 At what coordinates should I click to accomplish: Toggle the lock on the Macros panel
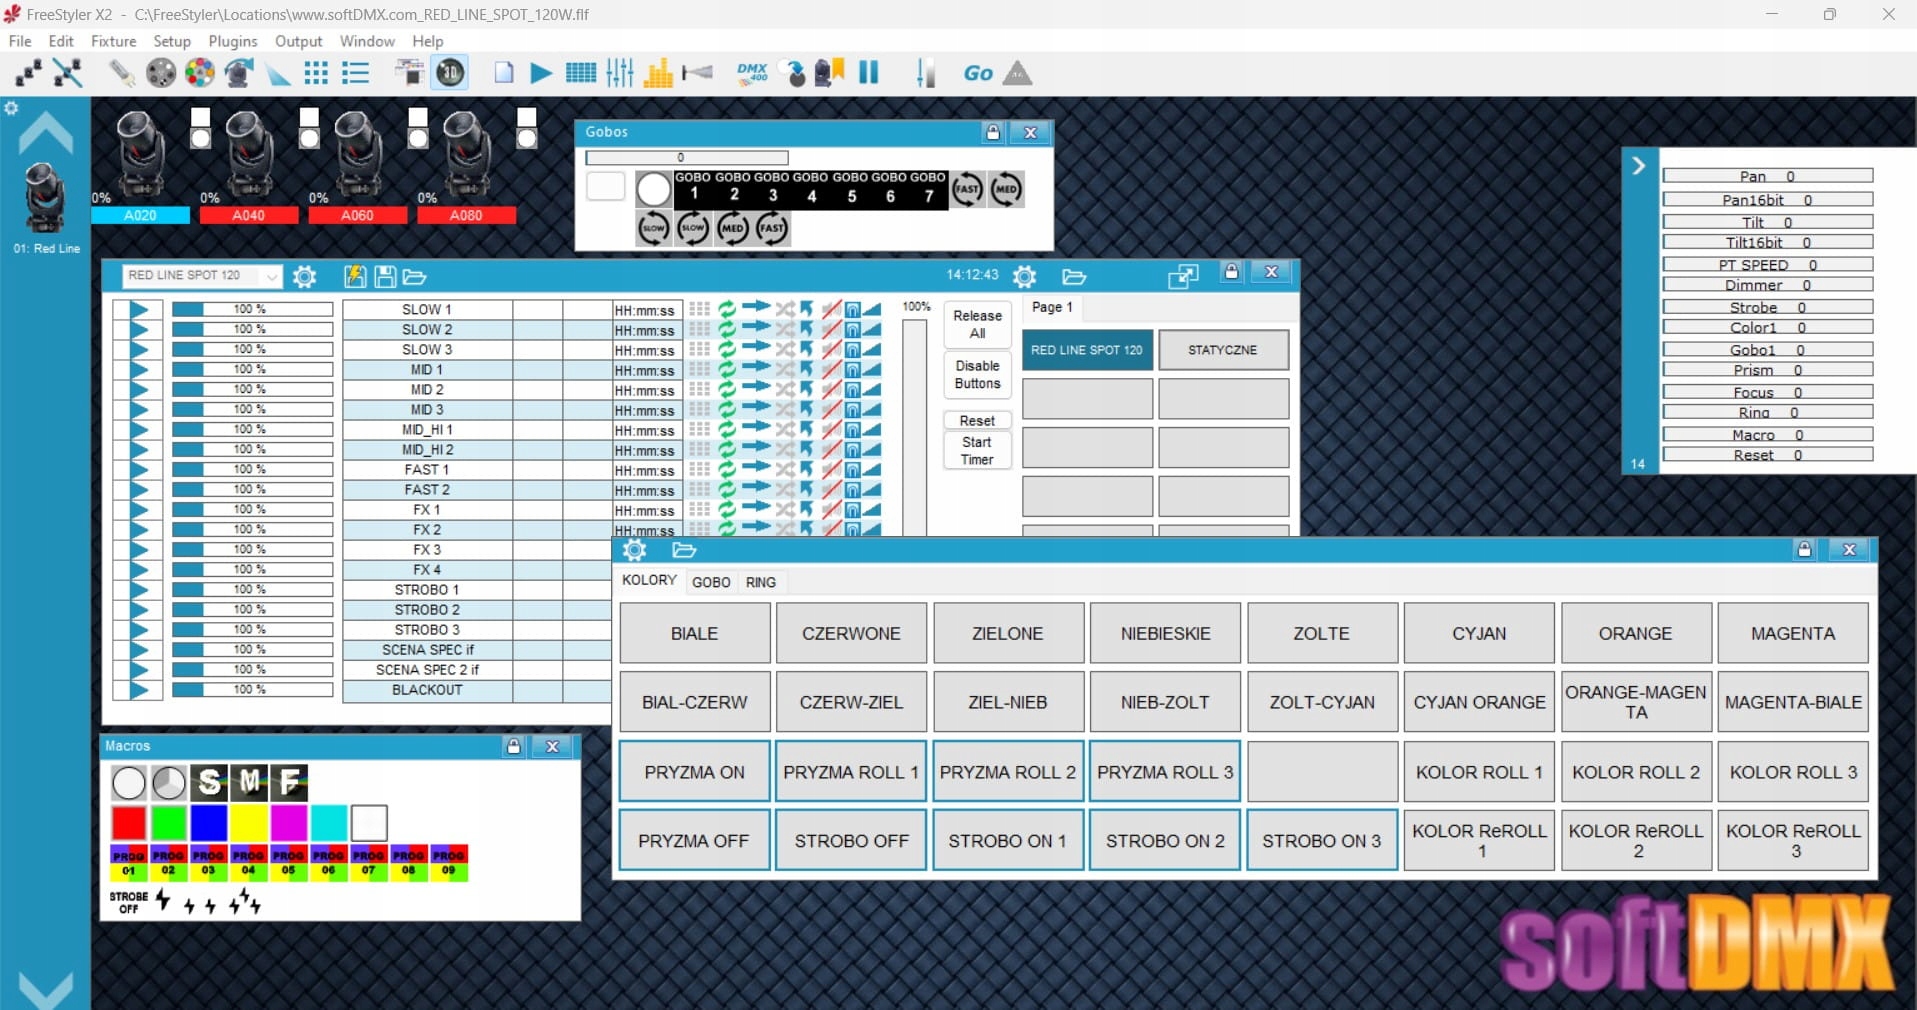513,746
